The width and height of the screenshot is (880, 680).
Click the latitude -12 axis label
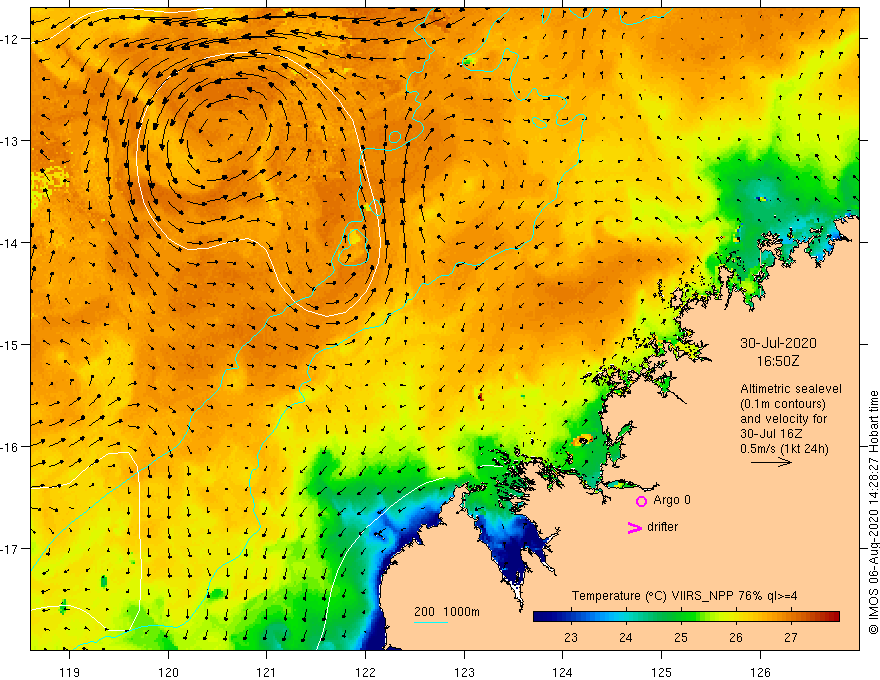pos(10,39)
